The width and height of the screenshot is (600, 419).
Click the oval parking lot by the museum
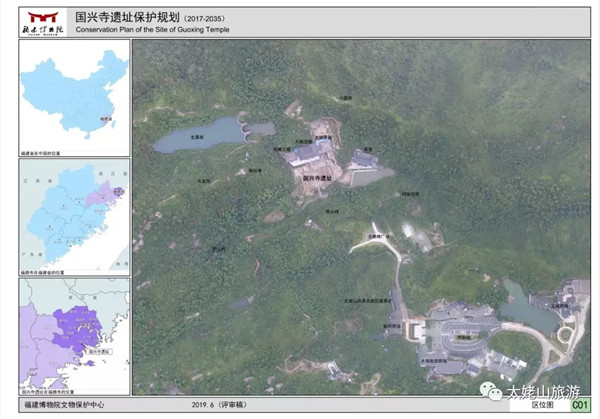point(463,338)
